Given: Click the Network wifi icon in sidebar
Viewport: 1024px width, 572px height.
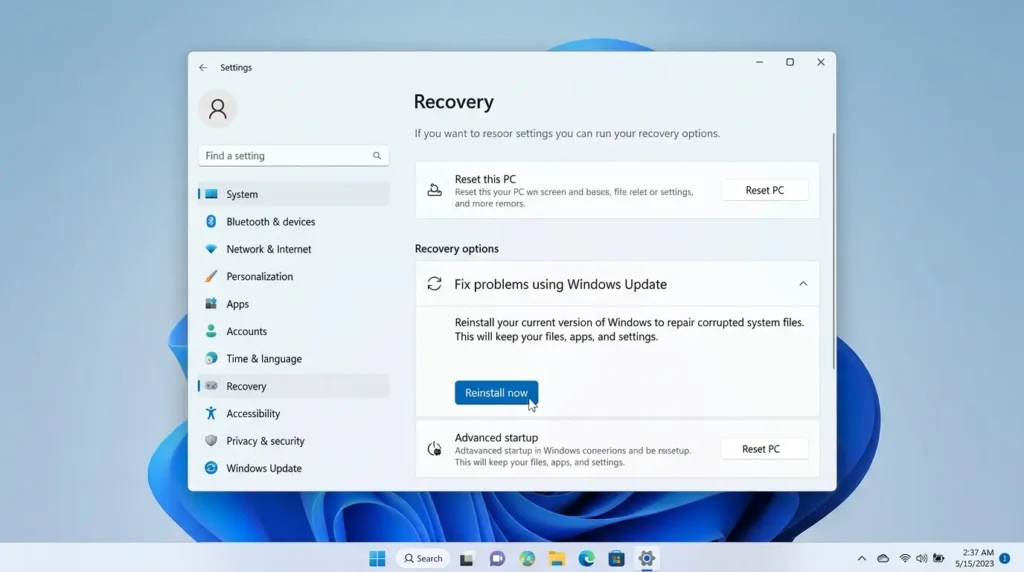Looking at the screenshot, I should click(x=211, y=249).
